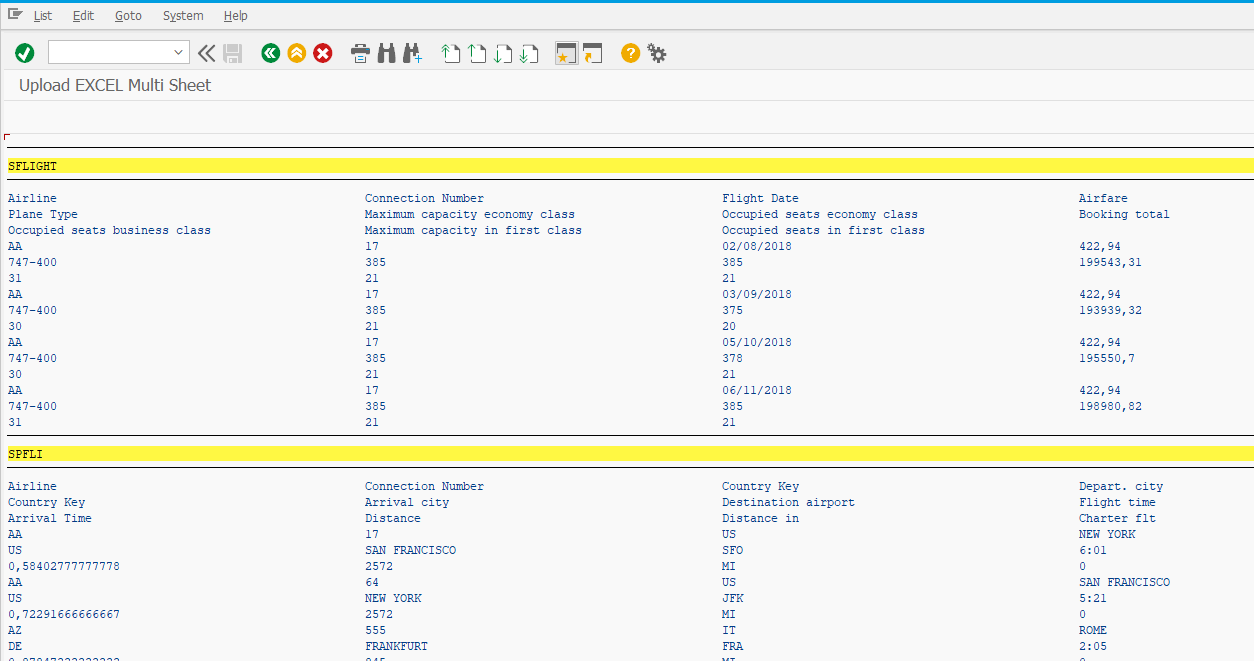This screenshot has width=1254, height=661.
Task: Collapse command field with double chevron
Action: click(x=206, y=53)
